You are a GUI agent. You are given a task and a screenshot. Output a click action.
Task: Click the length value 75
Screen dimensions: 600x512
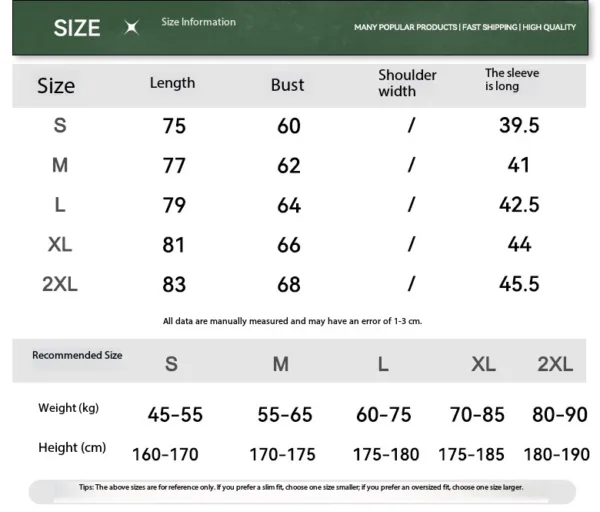(174, 126)
